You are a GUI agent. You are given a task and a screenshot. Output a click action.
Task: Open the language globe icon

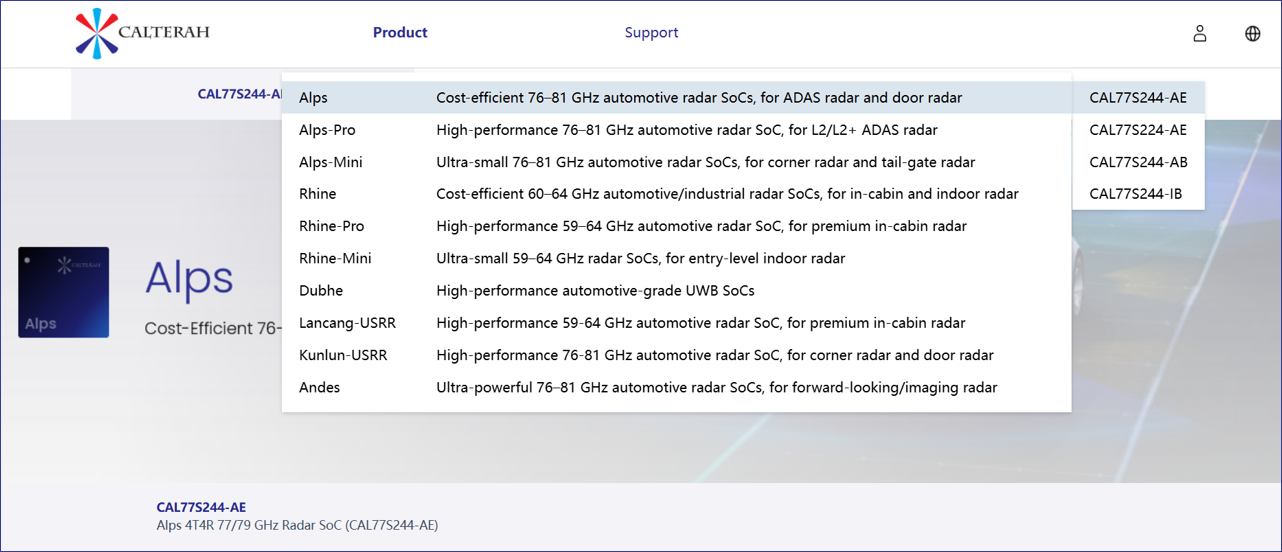pyautogui.click(x=1253, y=33)
